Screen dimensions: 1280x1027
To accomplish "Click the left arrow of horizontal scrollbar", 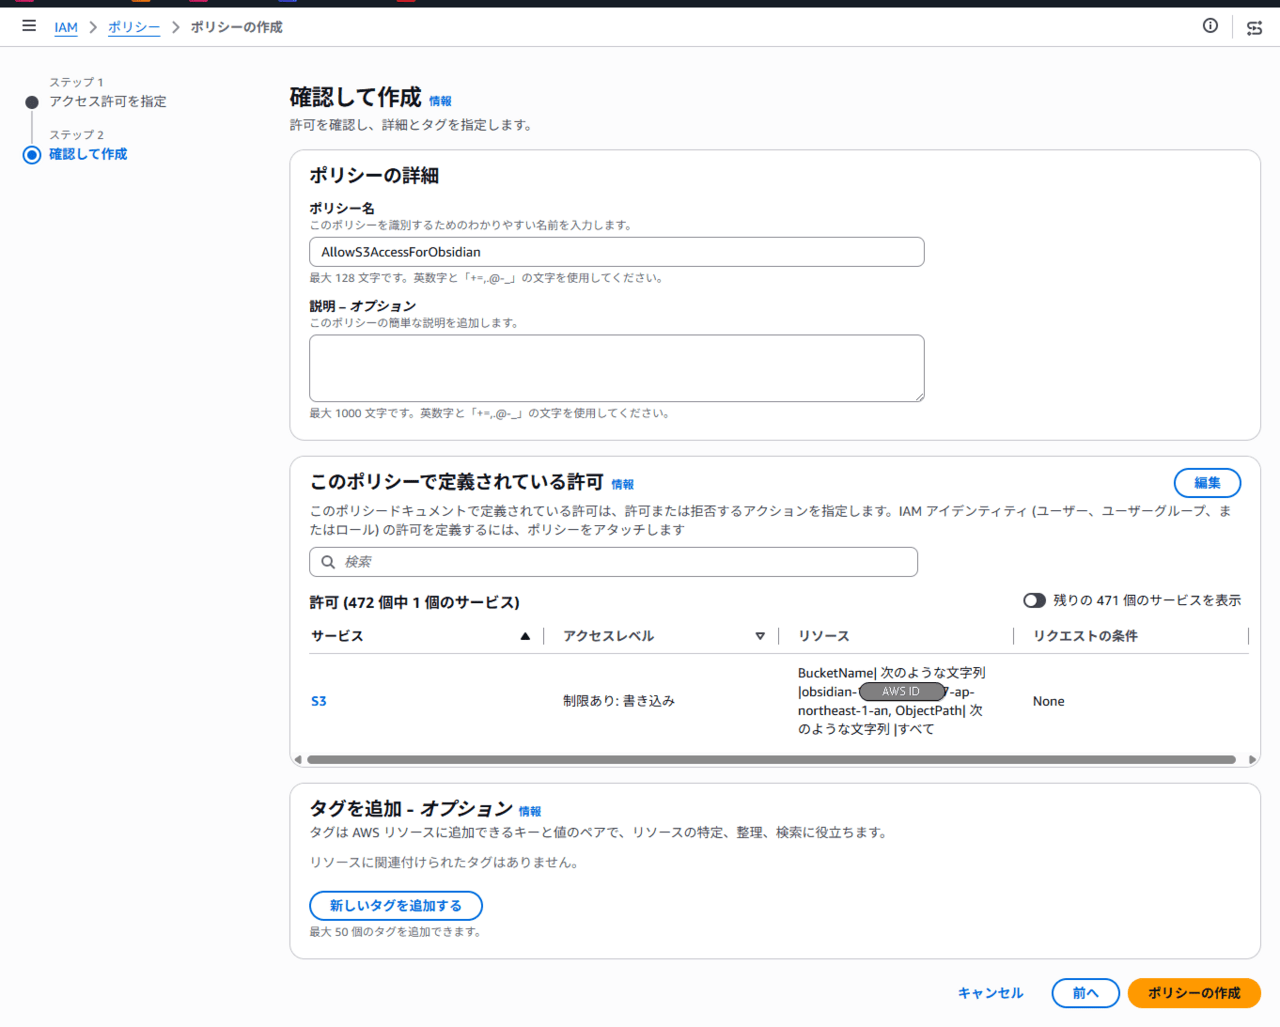I will coord(298,760).
